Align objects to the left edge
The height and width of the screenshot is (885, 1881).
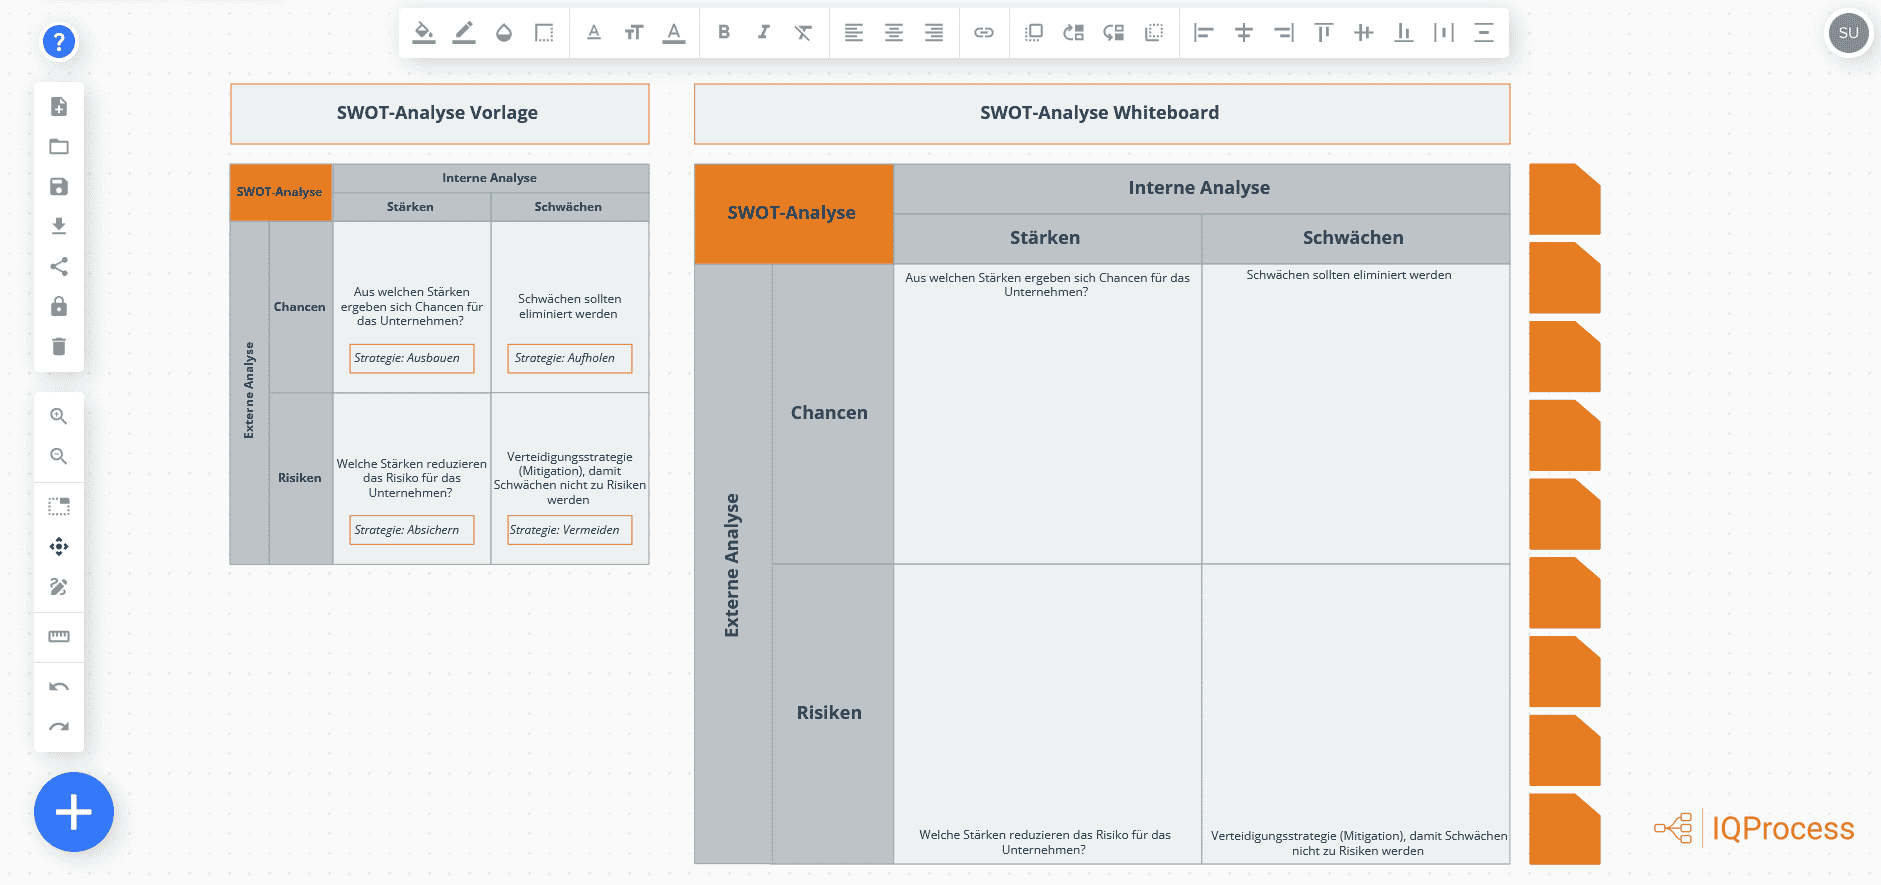click(1204, 33)
